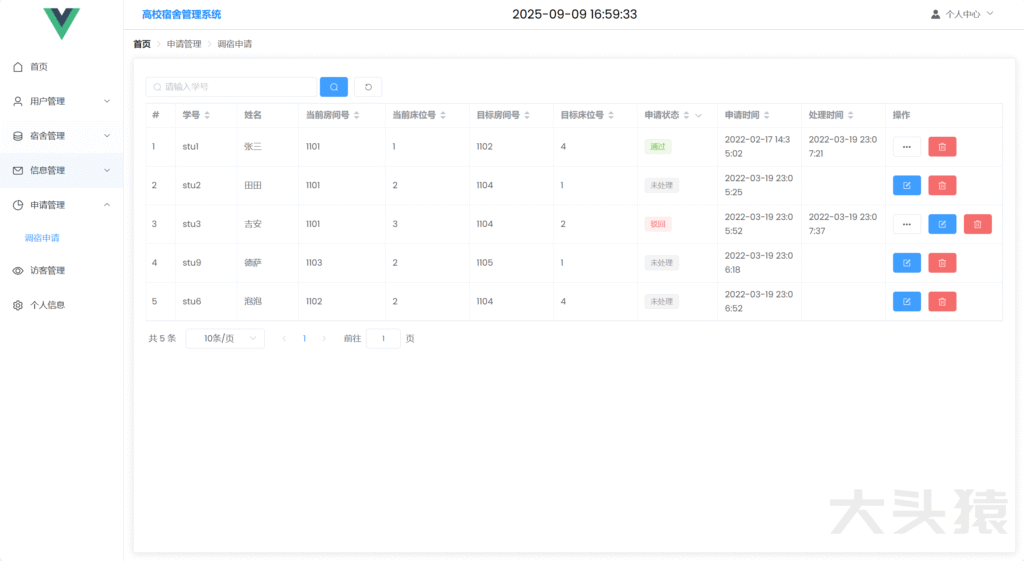The height and width of the screenshot is (561, 1024).
Task: Open details button for stu3 row
Action: click(x=906, y=224)
